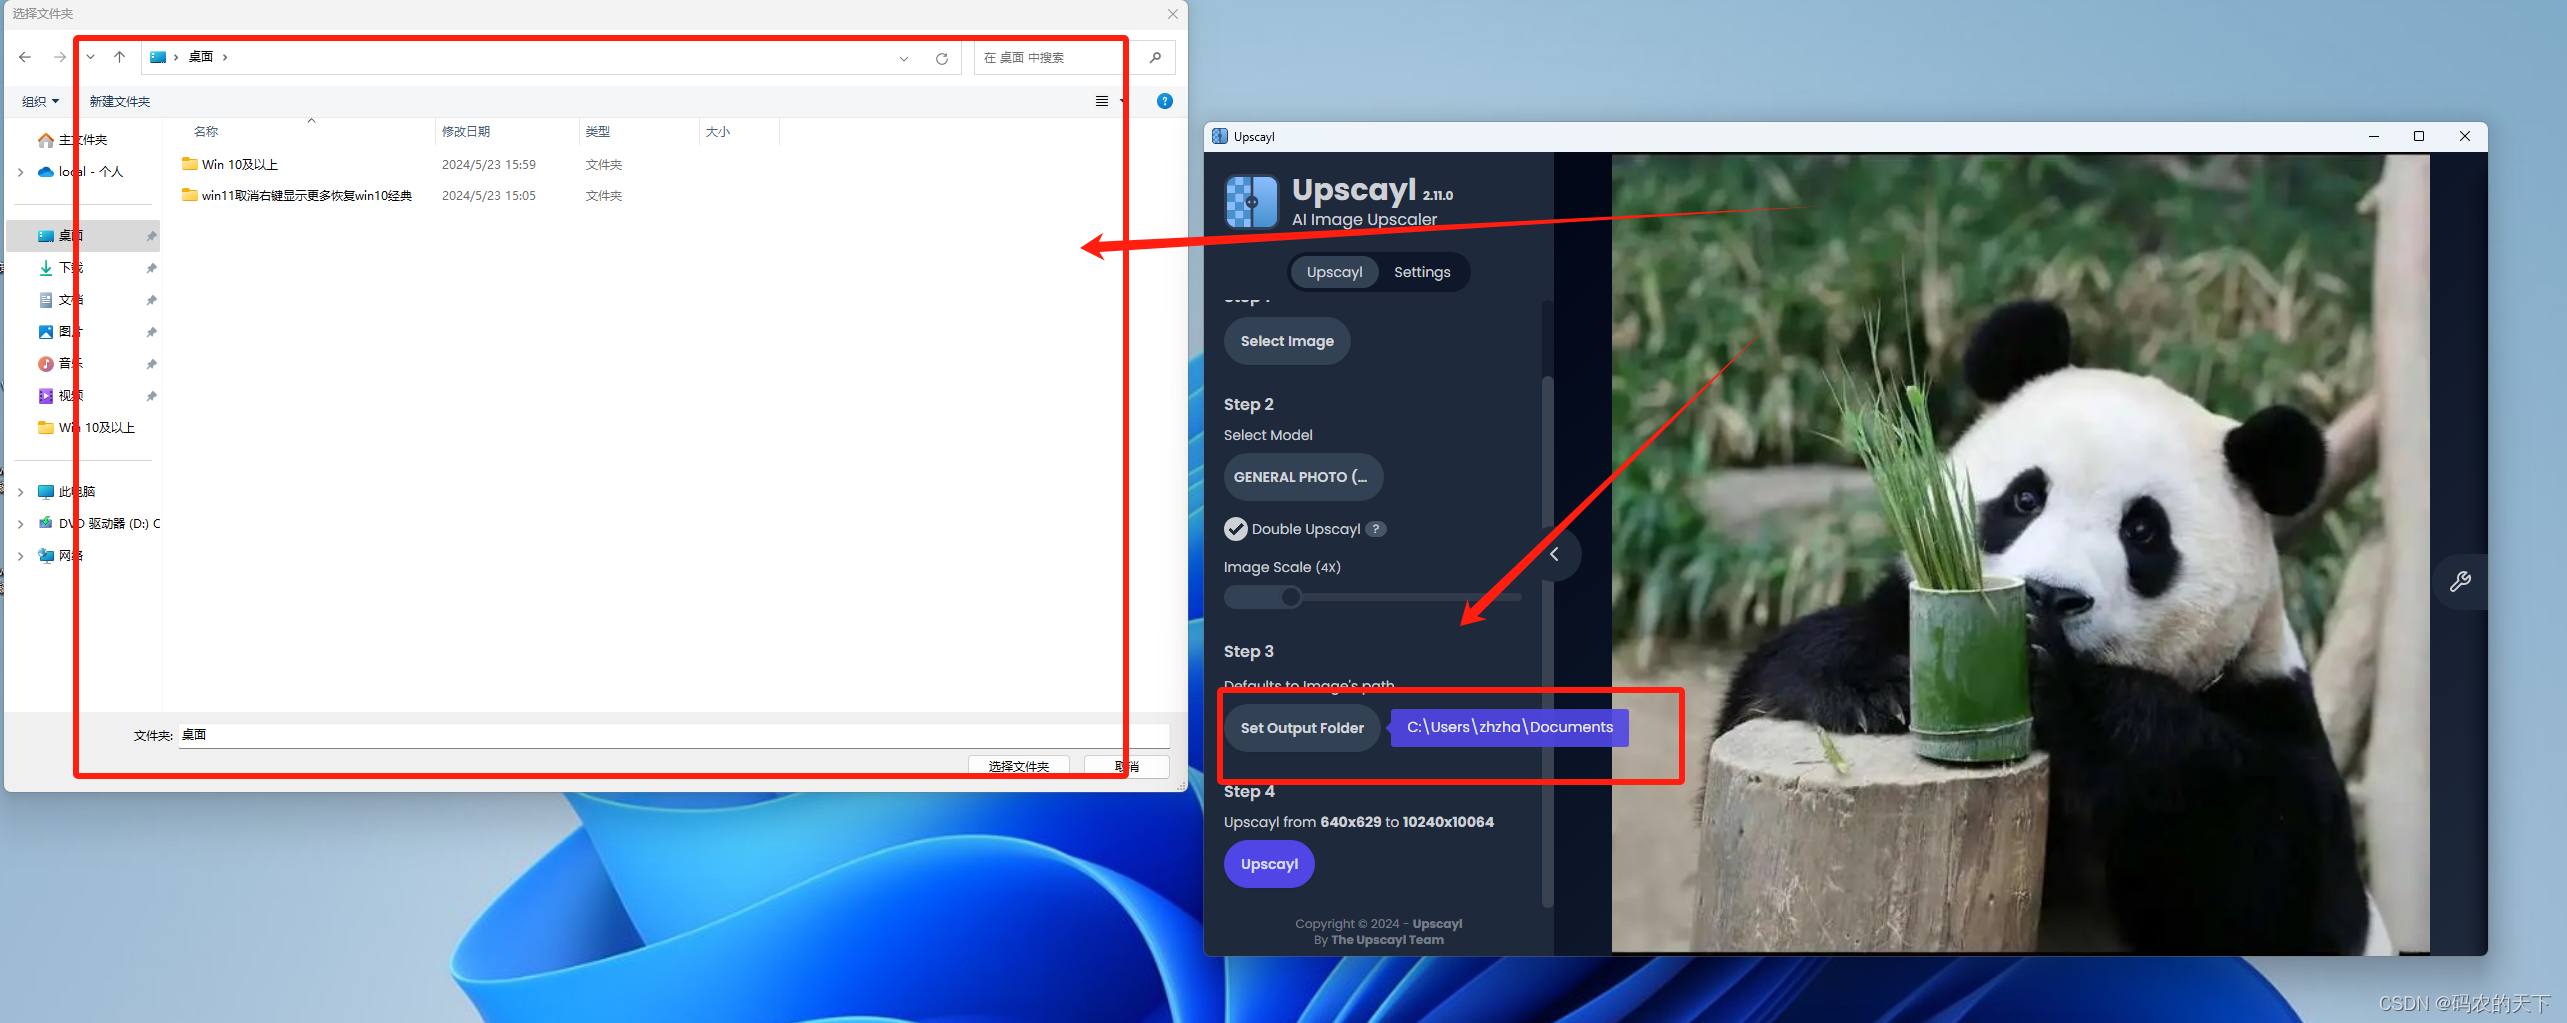Viewport: 2567px width, 1023px height.
Task: Open recent locations dropdown chevron
Action: pyautogui.click(x=91, y=57)
